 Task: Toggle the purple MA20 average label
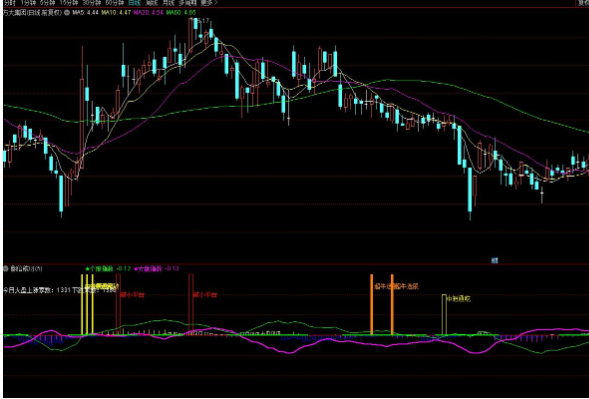point(148,12)
